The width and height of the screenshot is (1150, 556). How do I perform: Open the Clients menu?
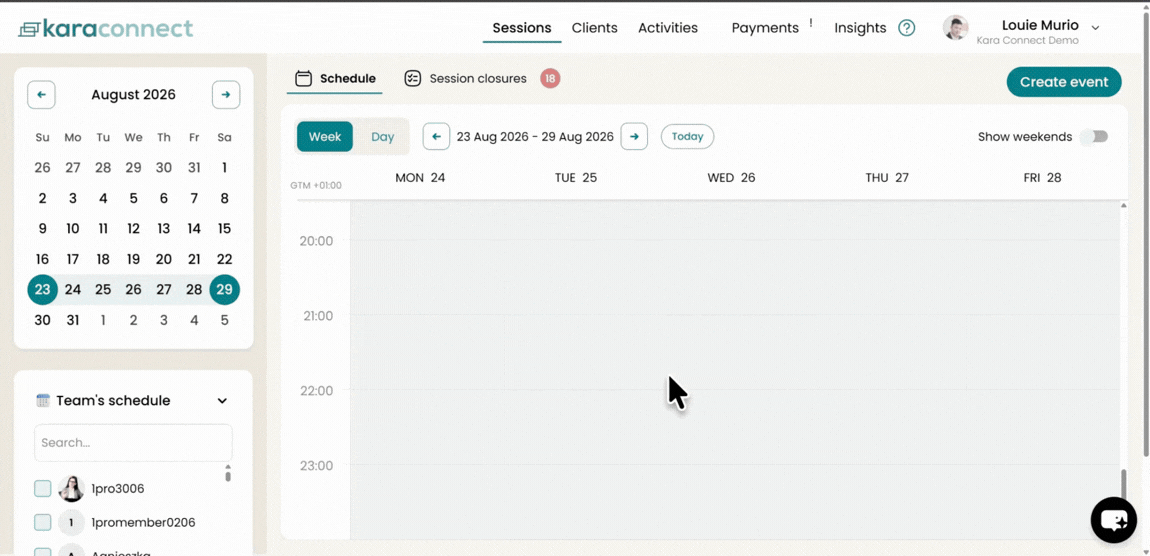tap(595, 28)
